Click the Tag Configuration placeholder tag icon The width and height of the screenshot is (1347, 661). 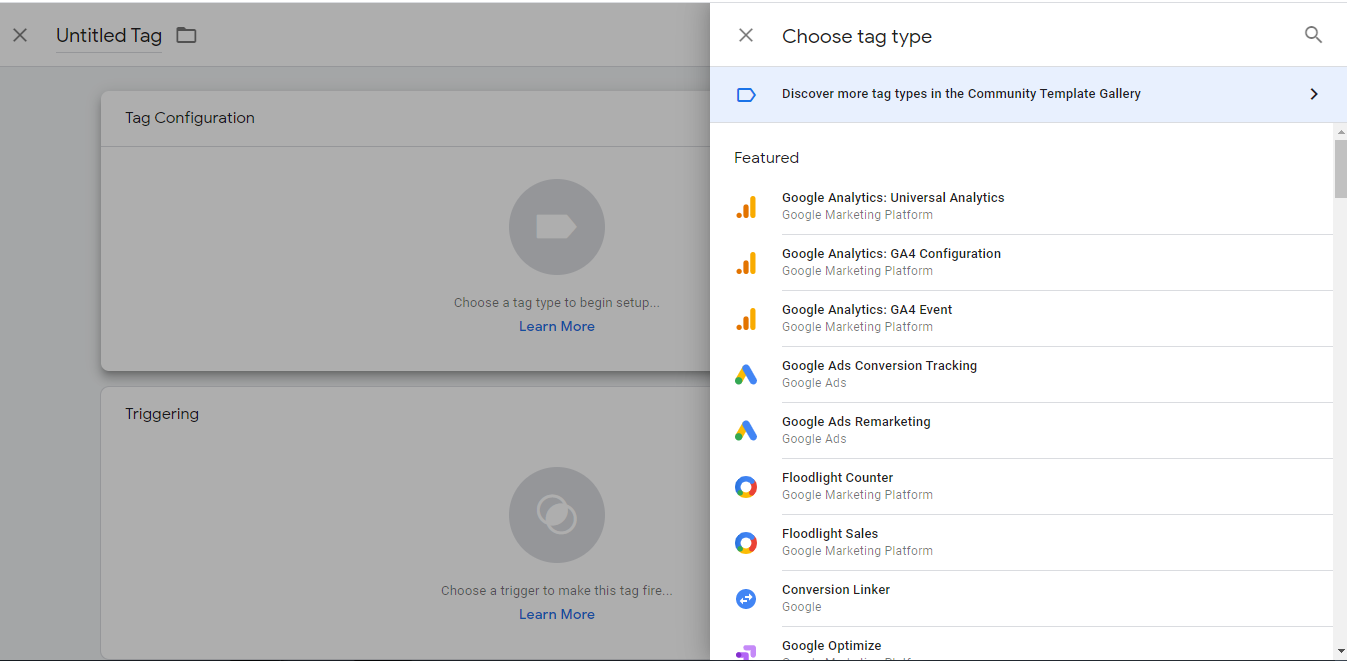point(557,227)
